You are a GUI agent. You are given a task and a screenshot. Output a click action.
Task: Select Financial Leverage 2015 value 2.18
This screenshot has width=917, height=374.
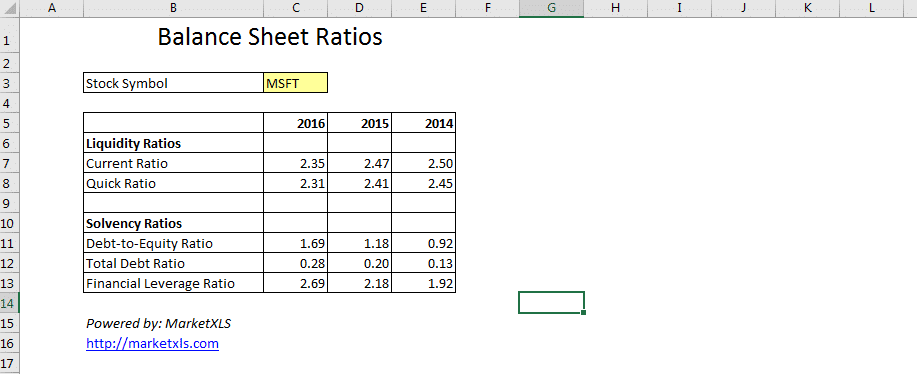click(x=360, y=283)
